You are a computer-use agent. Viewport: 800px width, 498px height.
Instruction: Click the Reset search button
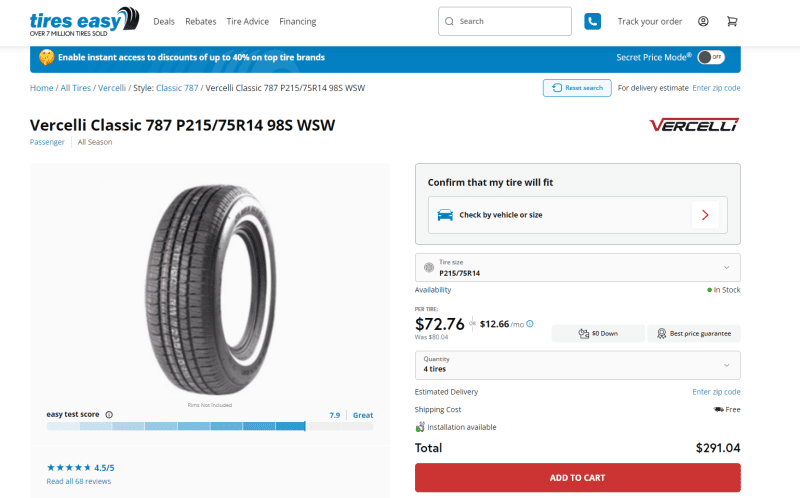[x=577, y=88]
